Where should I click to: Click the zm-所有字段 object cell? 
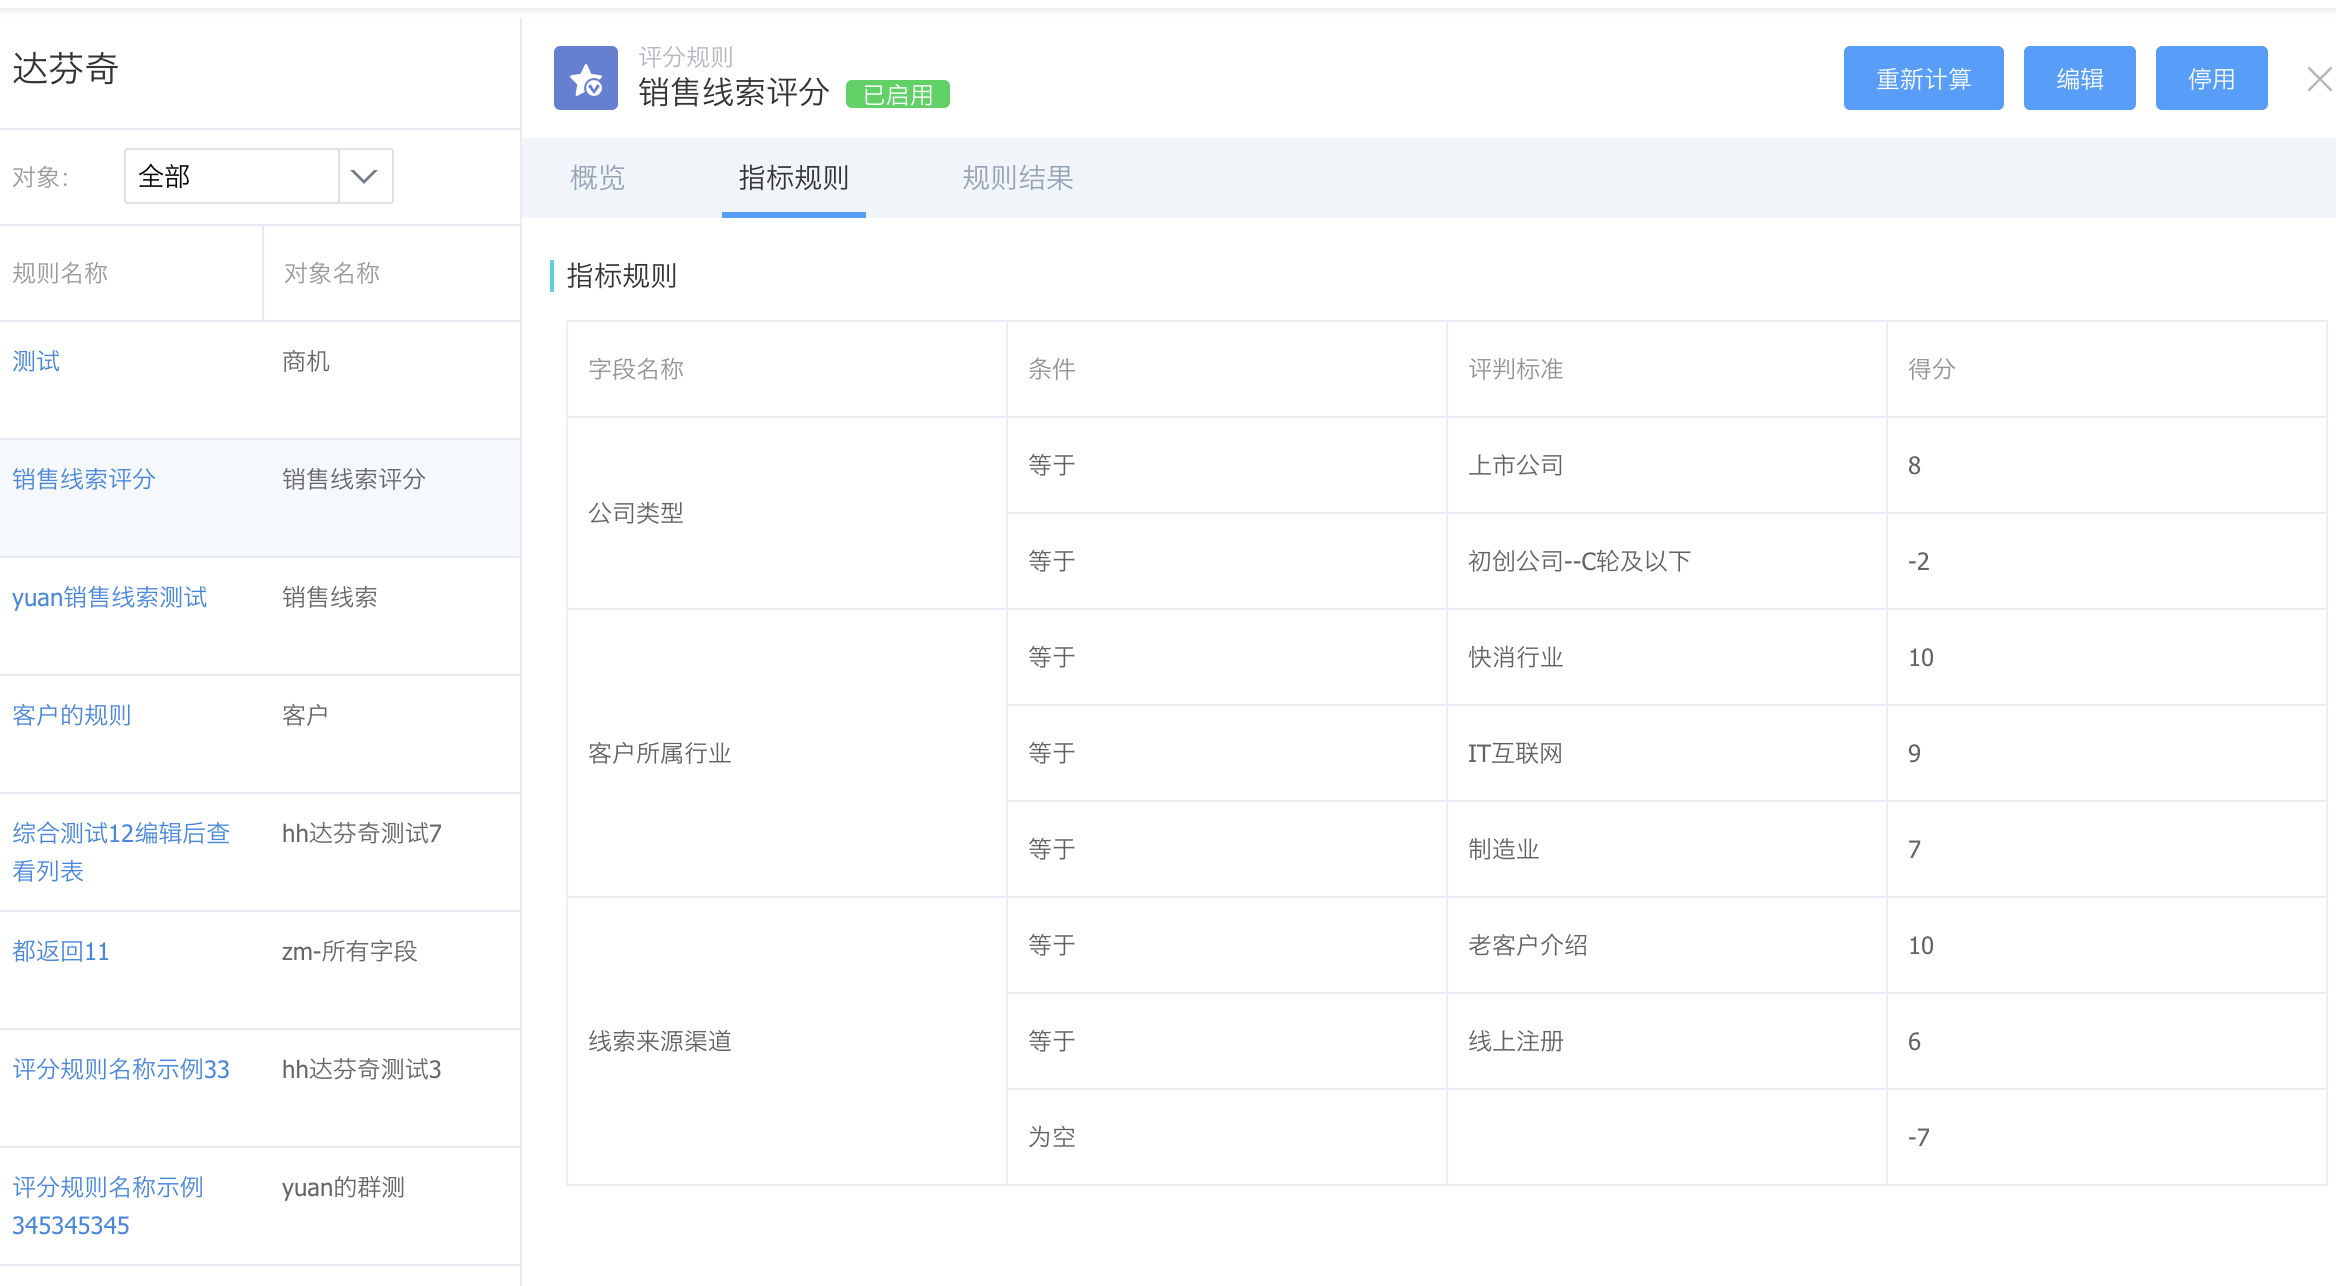pyautogui.click(x=349, y=951)
